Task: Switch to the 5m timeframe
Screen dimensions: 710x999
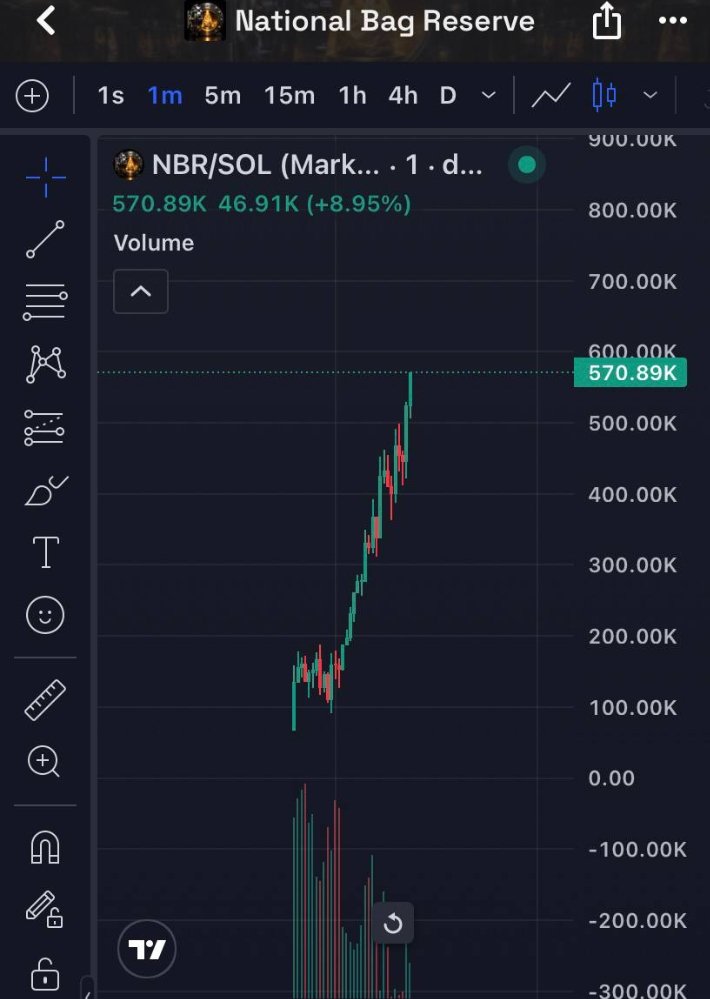Action: click(222, 96)
